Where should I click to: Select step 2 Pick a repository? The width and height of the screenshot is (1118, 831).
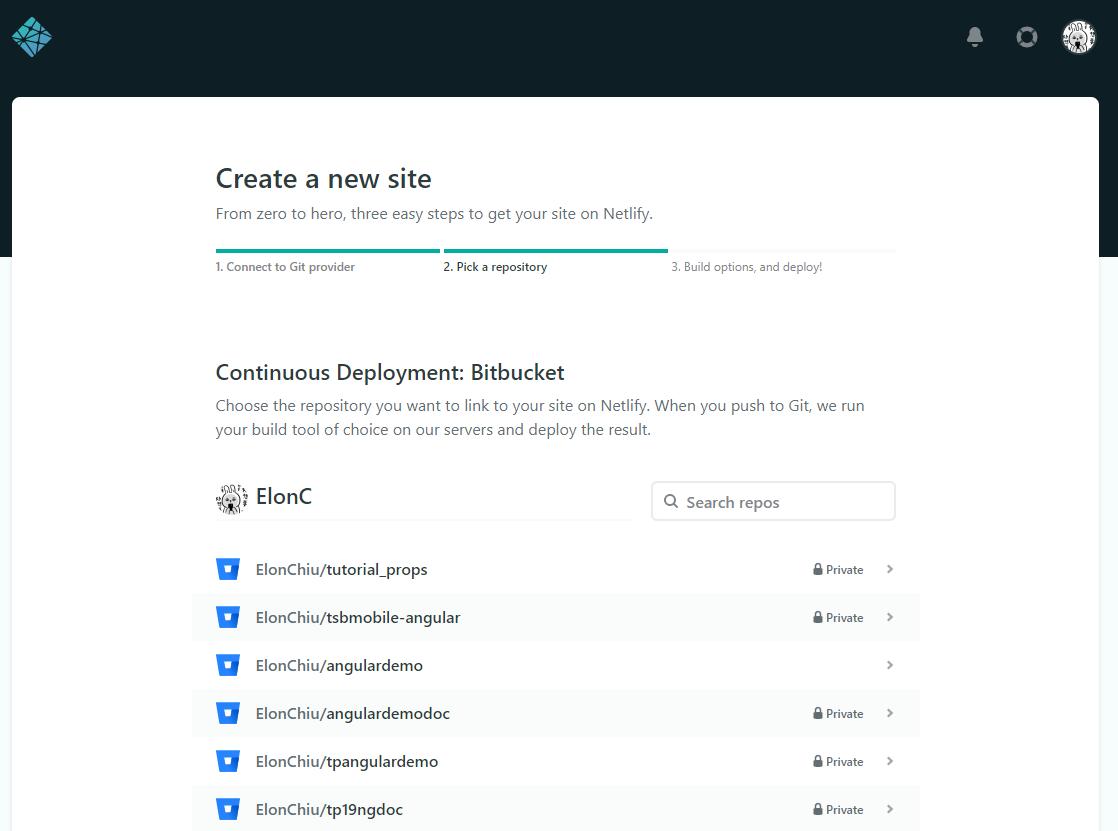click(495, 267)
